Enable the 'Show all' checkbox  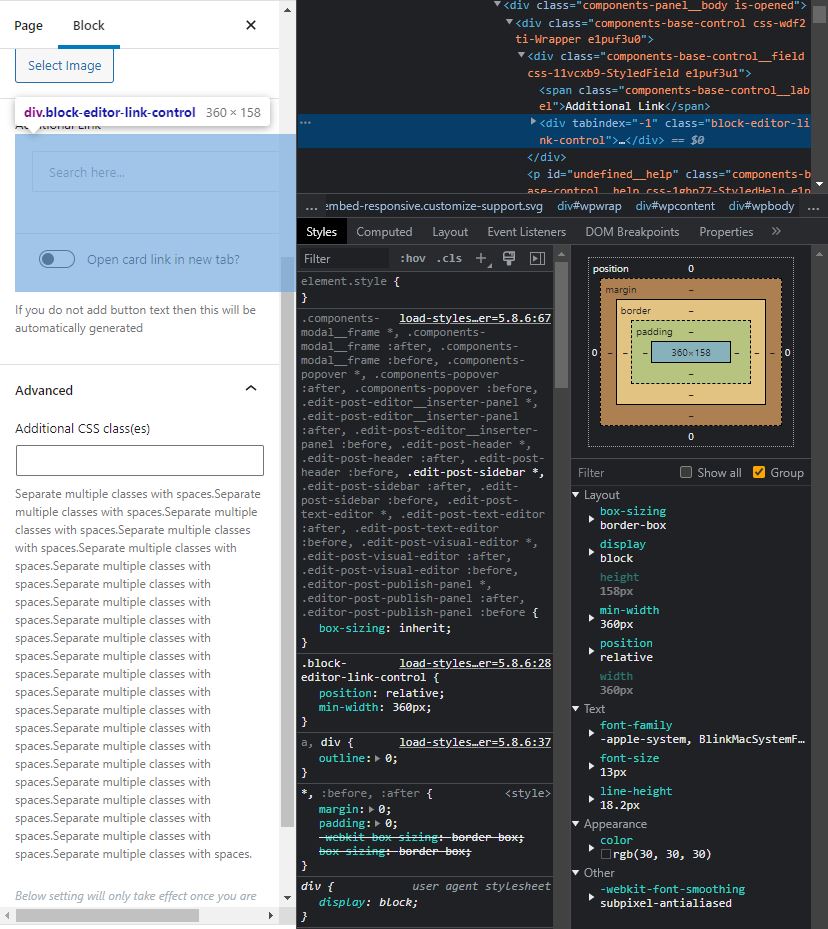click(688, 472)
